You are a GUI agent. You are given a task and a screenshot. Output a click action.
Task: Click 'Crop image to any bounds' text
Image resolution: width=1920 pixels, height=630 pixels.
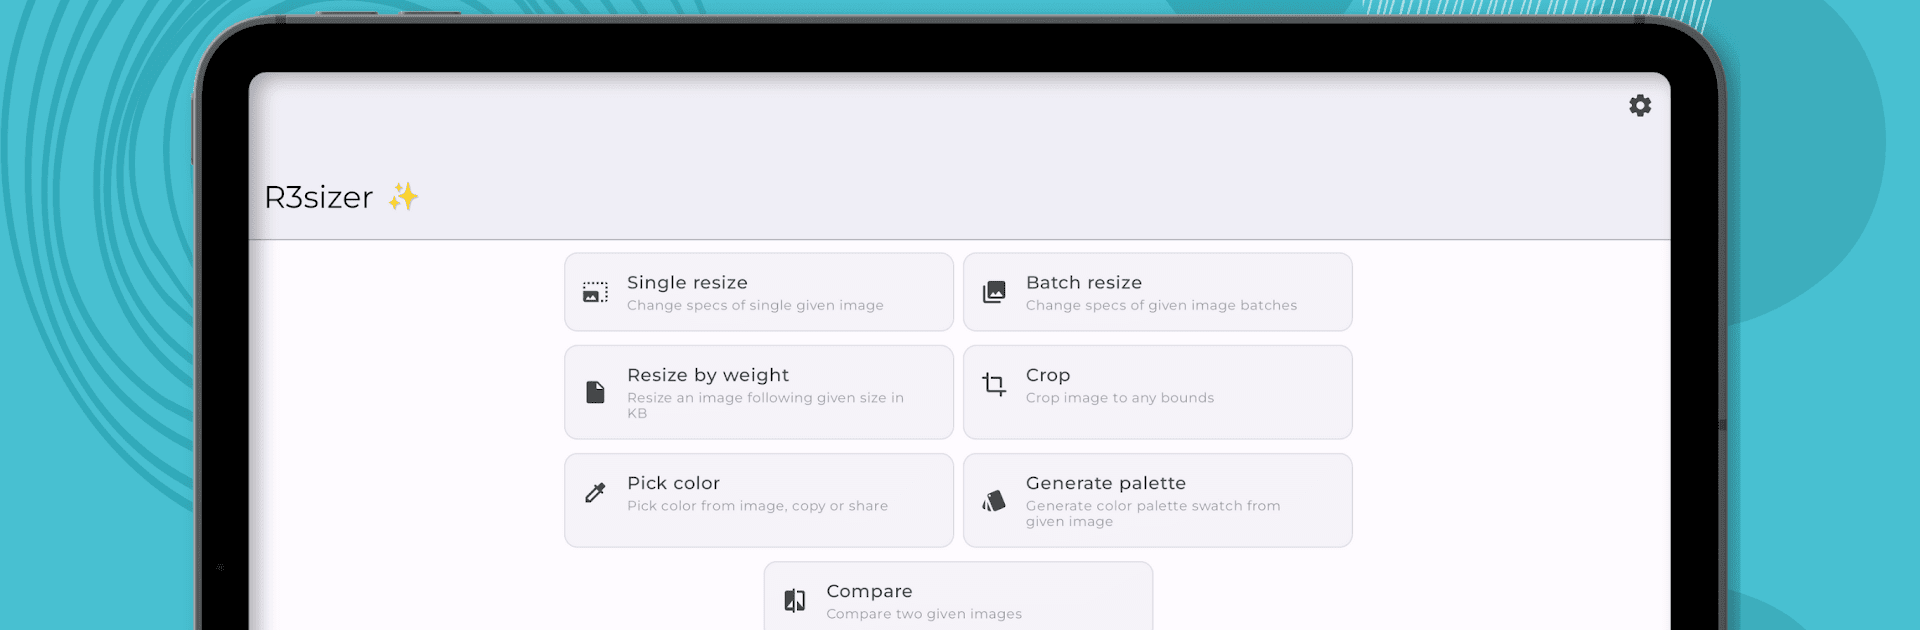(x=1120, y=398)
